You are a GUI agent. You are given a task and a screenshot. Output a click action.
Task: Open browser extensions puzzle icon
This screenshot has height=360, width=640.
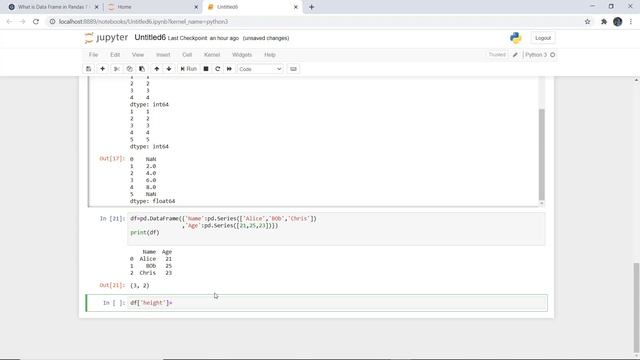pyautogui.click(x=604, y=22)
